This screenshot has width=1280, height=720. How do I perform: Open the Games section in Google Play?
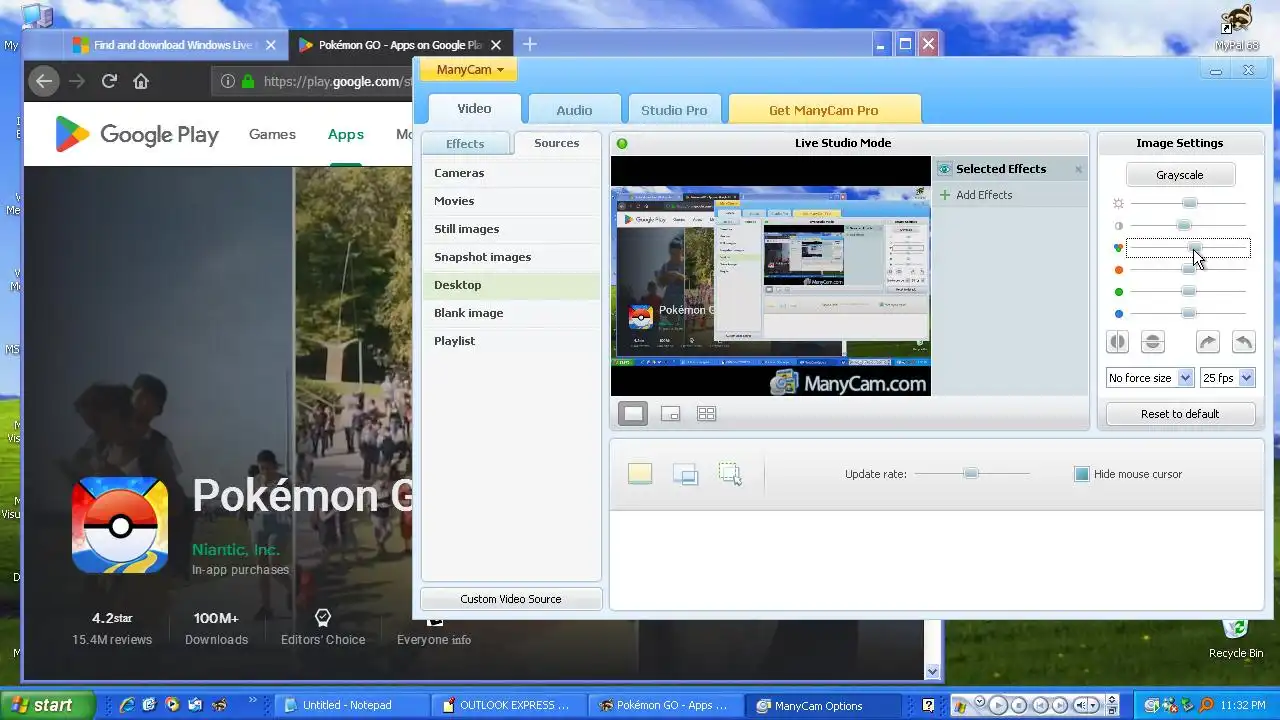click(x=272, y=134)
